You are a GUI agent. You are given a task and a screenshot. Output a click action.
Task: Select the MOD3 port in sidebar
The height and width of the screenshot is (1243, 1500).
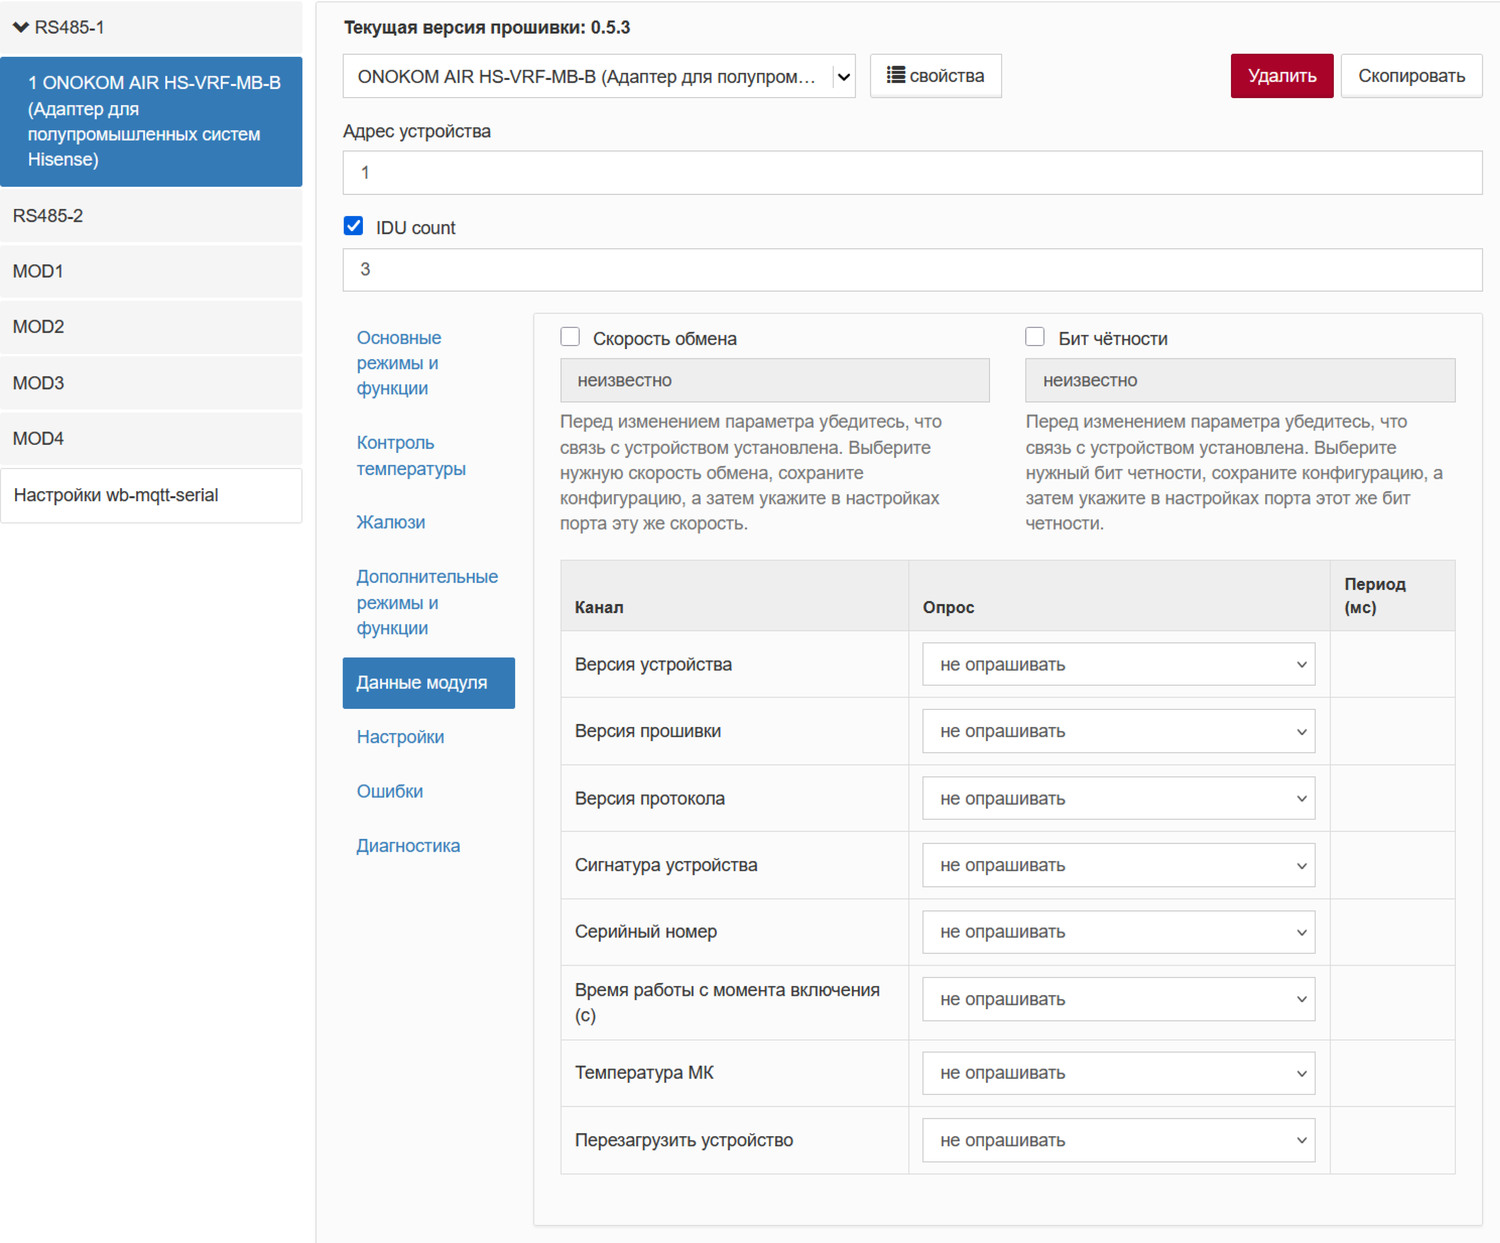point(150,383)
